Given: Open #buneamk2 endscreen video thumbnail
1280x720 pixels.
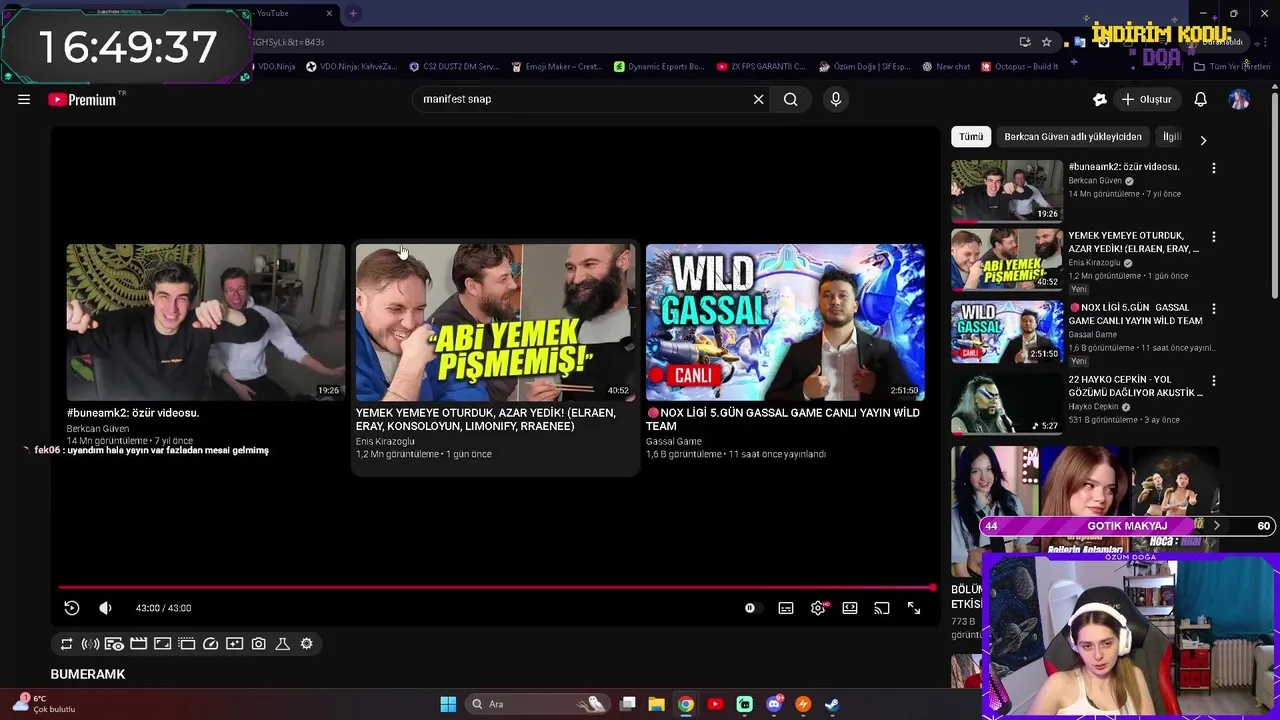Looking at the screenshot, I should click(x=206, y=322).
